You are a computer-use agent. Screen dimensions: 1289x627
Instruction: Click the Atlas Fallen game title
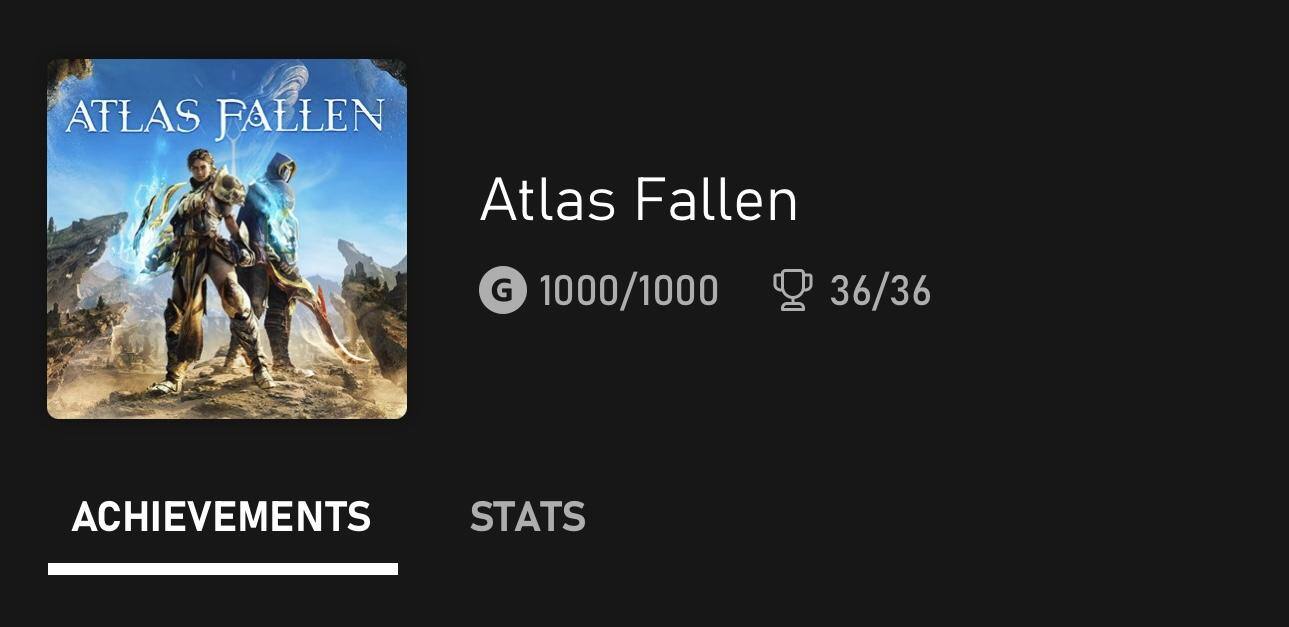point(638,200)
